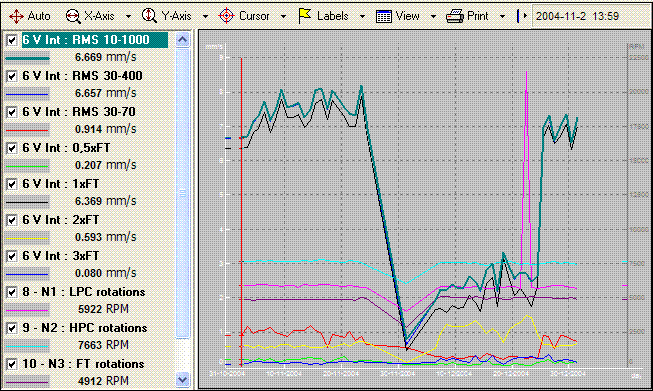Click the X-Axis toolbar label
This screenshot has height=391, width=653.
(99, 16)
